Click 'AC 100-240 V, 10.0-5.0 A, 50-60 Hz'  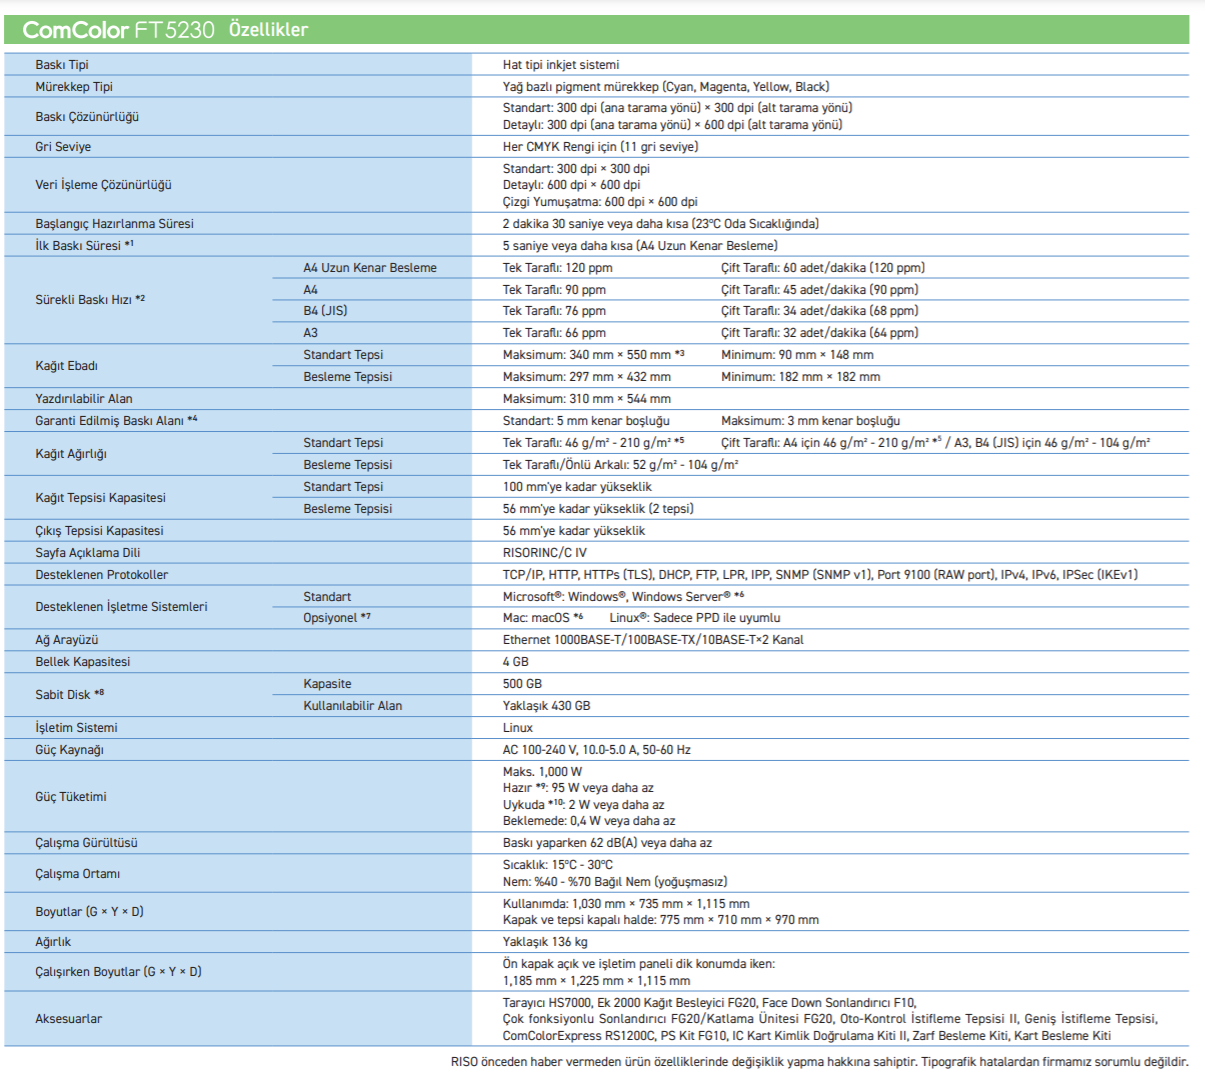[x=597, y=750]
